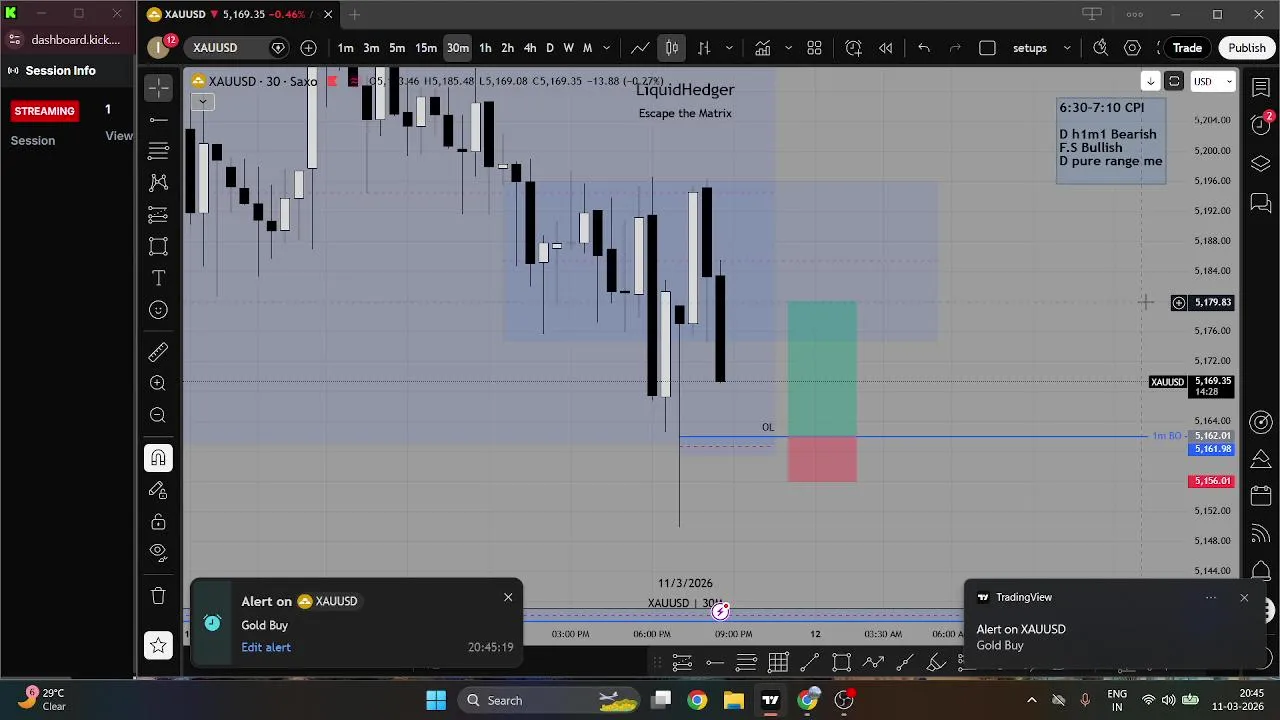This screenshot has width=1280, height=720.
Task: Open the Fibonacci retracement tools group
Action: coord(158,152)
